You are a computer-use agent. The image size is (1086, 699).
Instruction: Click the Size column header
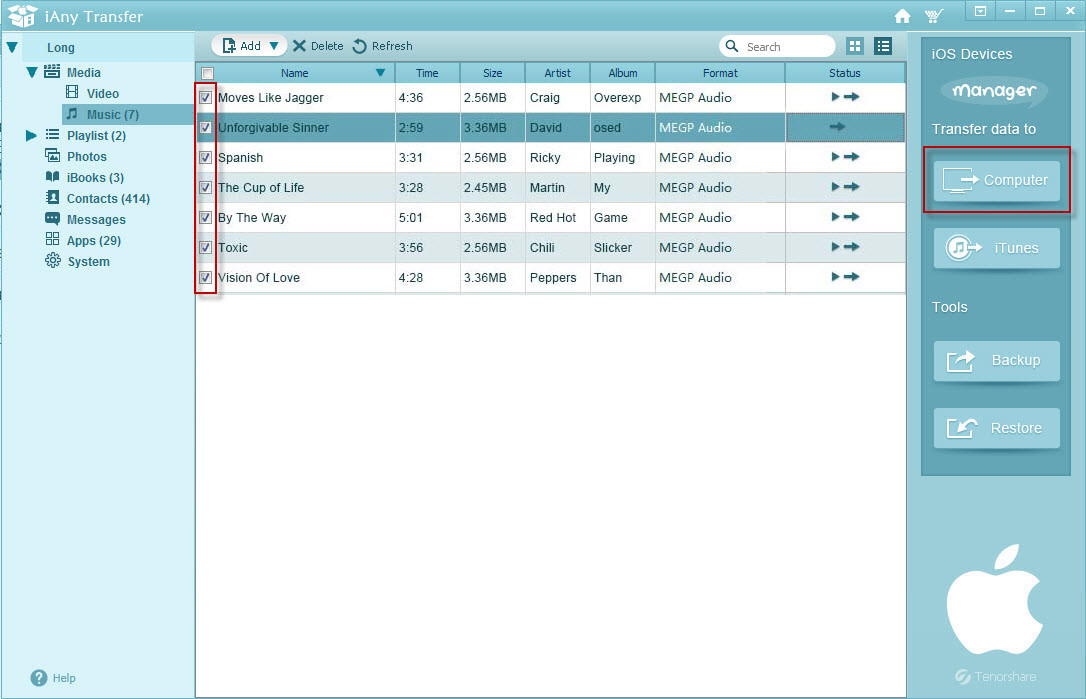[x=492, y=73]
